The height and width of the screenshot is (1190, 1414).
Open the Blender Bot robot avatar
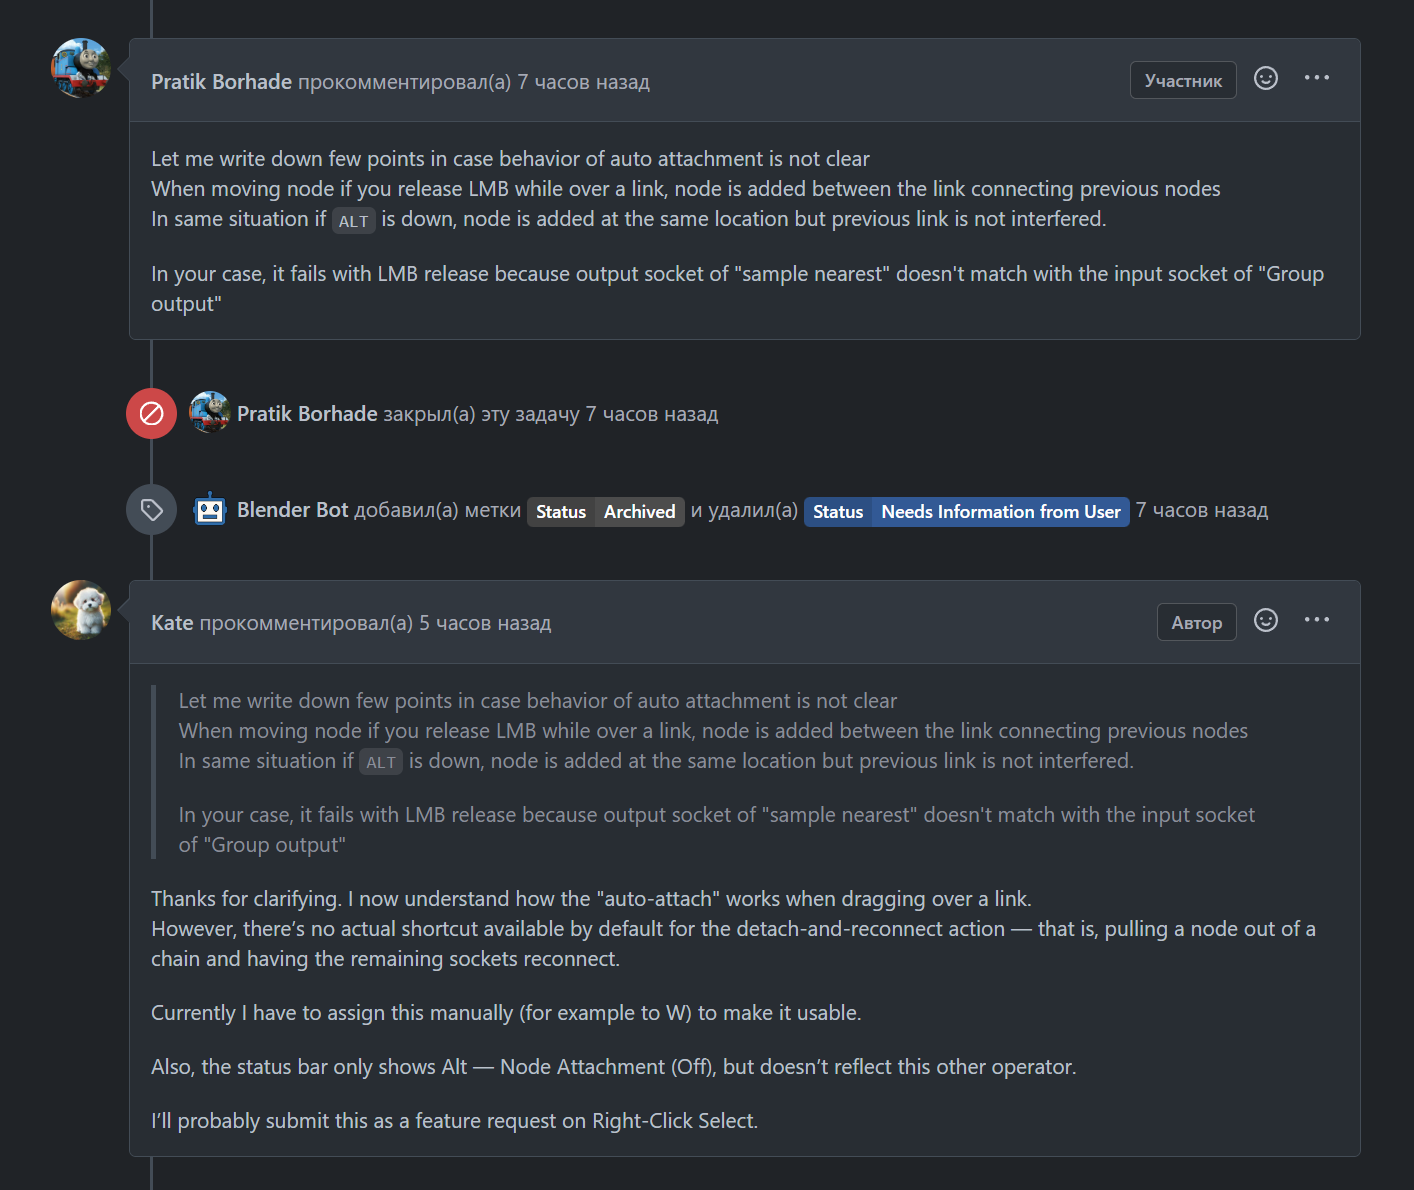point(210,510)
